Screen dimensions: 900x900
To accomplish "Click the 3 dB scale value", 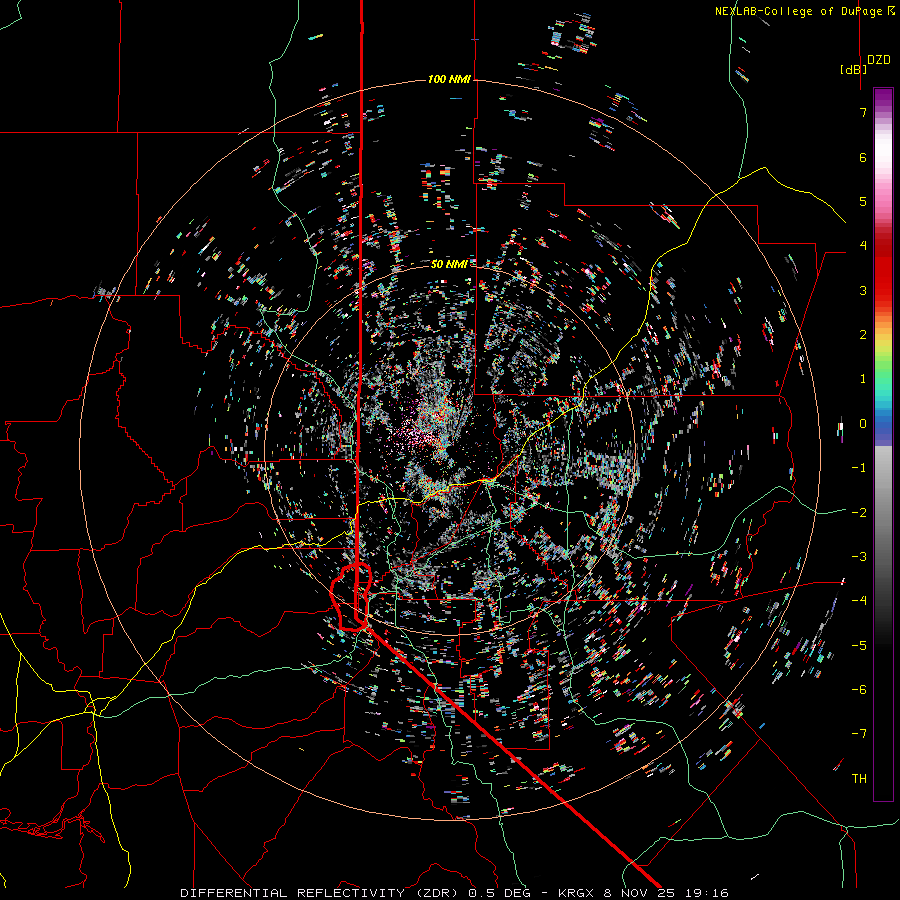I will pos(863,290).
